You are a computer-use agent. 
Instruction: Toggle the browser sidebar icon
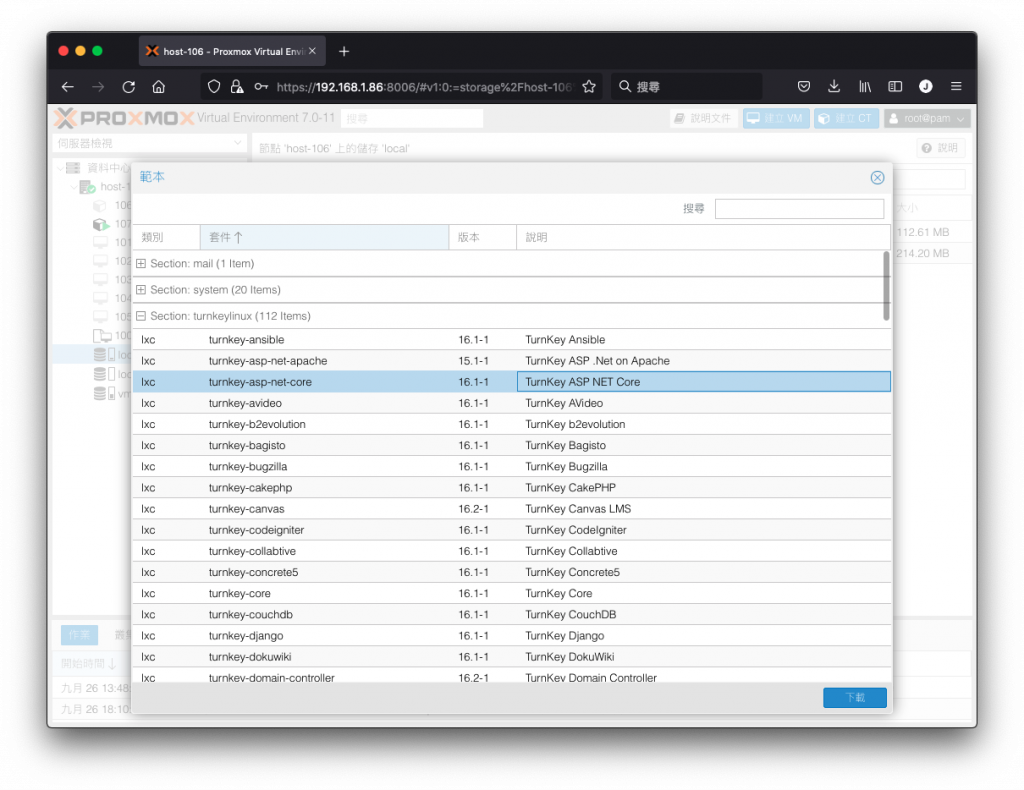tap(895, 87)
